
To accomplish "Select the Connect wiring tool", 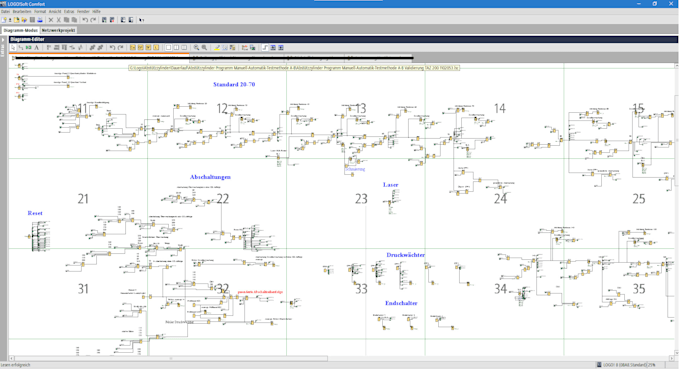I will click(x=21, y=48).
